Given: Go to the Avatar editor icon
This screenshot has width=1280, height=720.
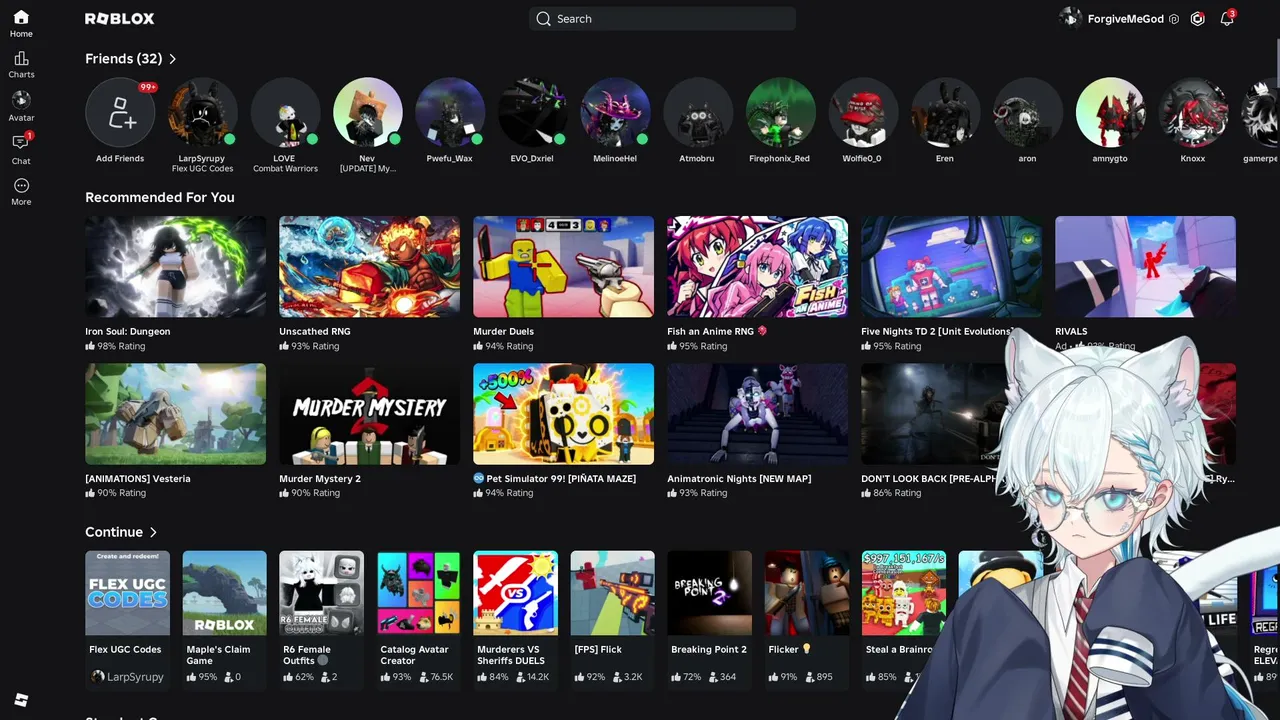Looking at the screenshot, I should 21,100.
